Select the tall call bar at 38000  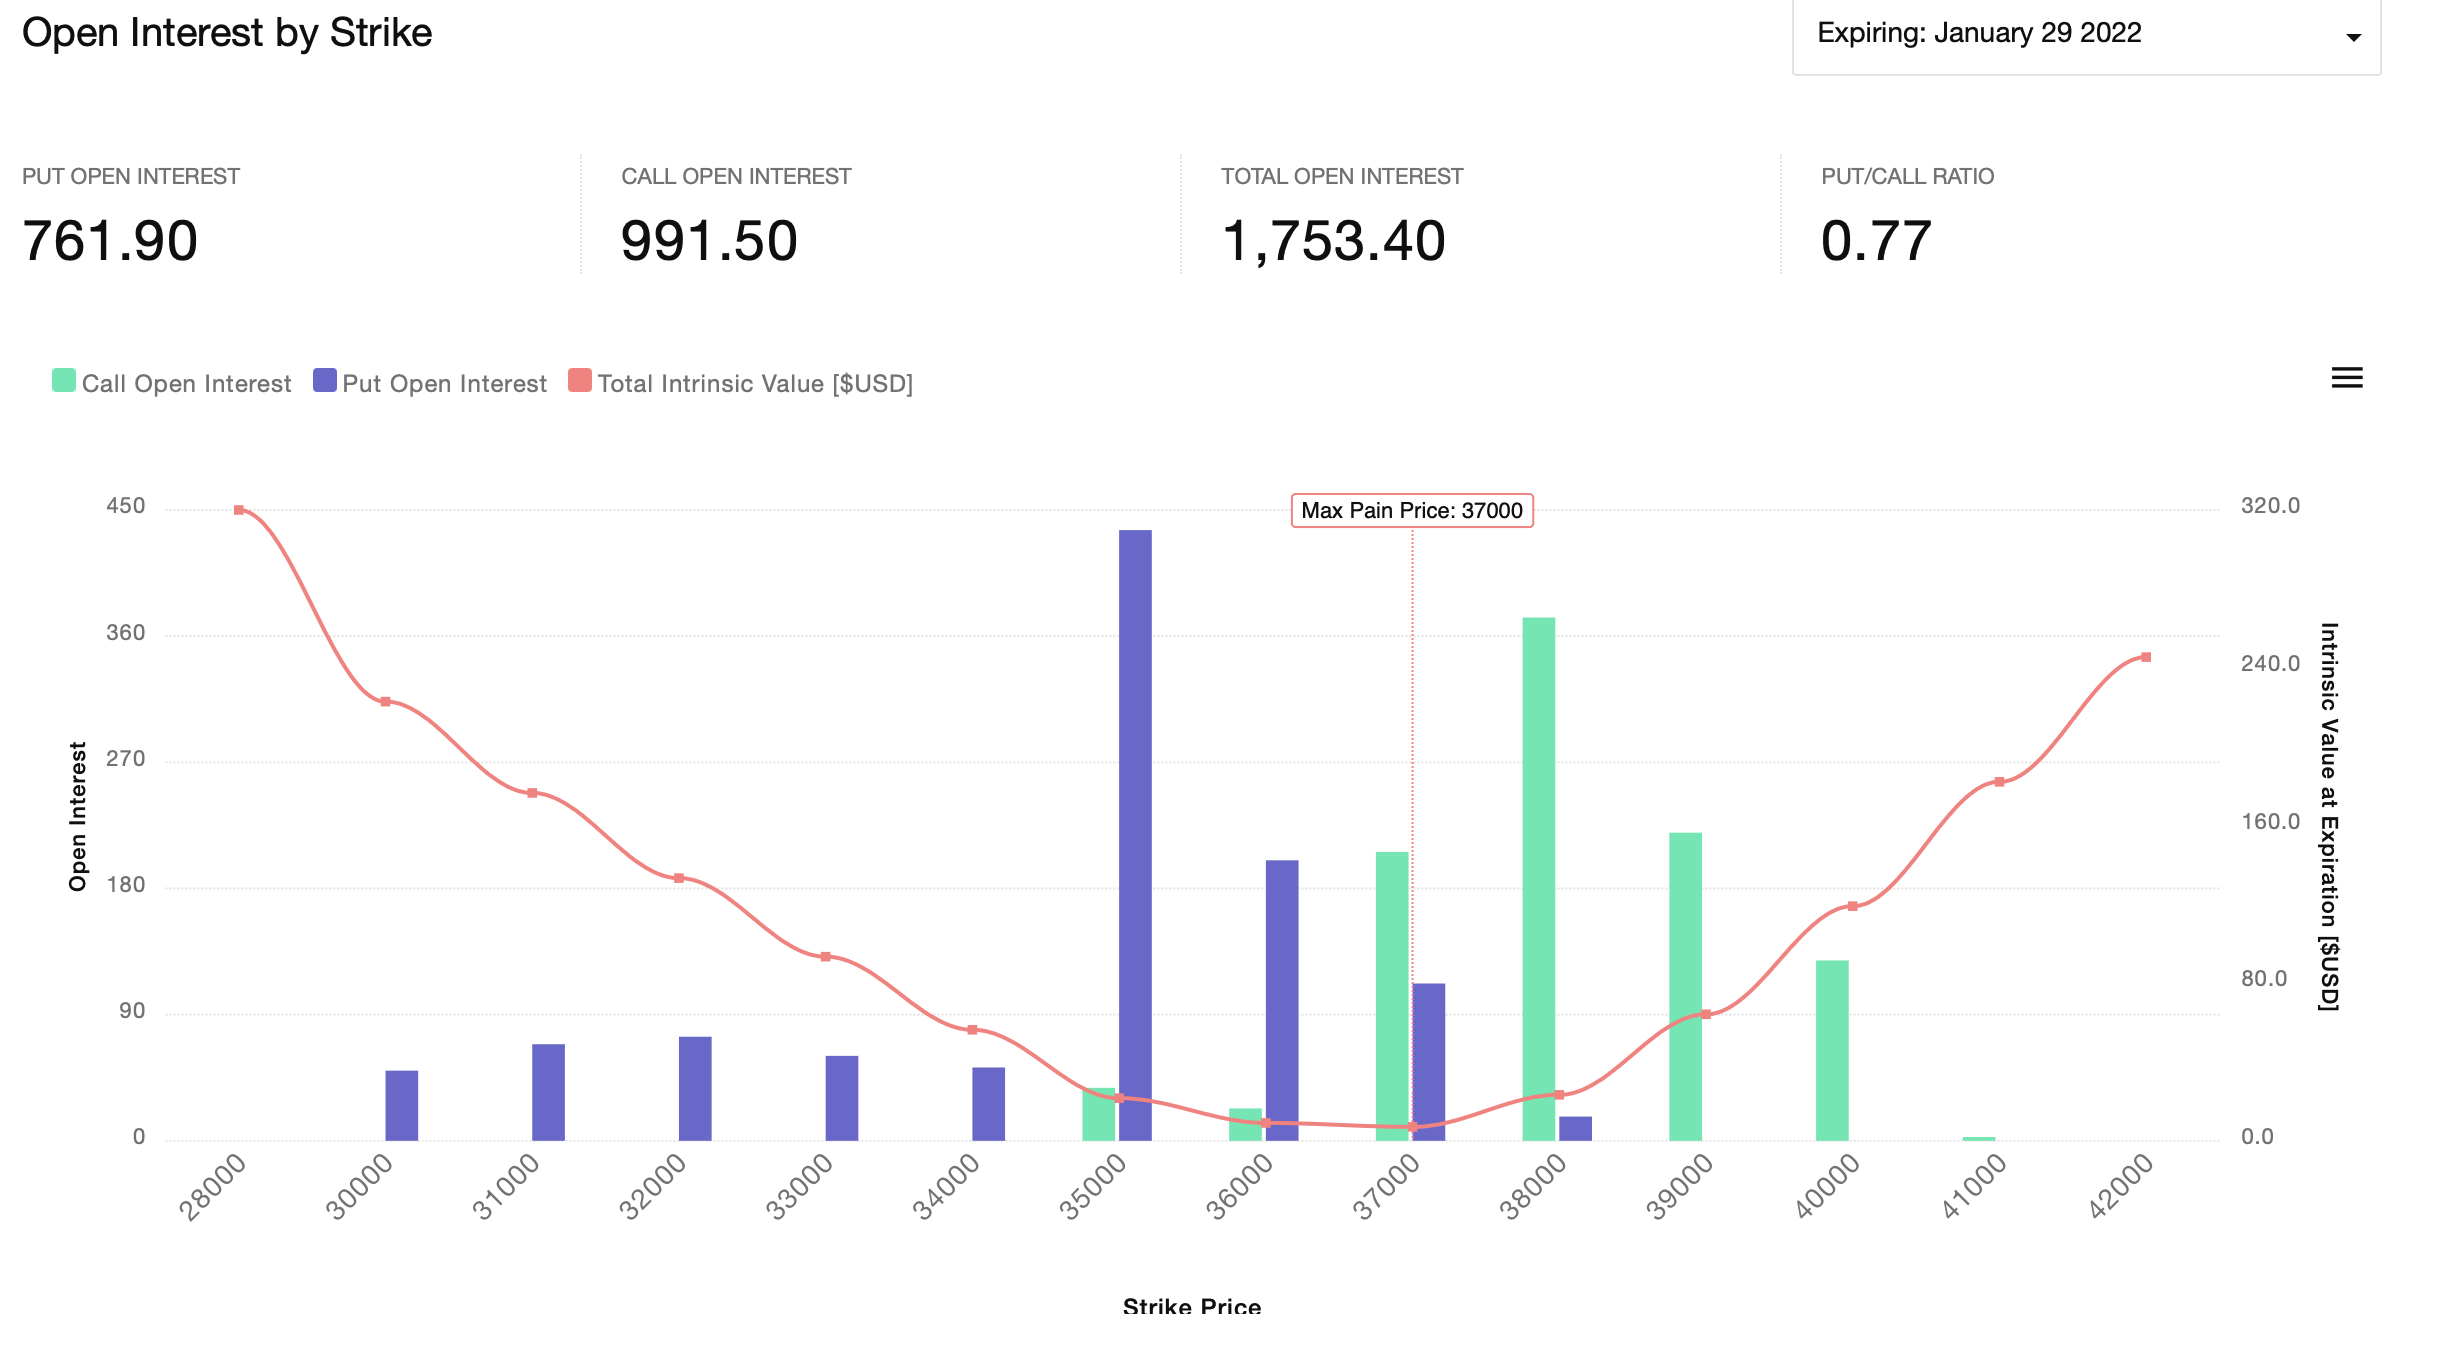[1539, 879]
